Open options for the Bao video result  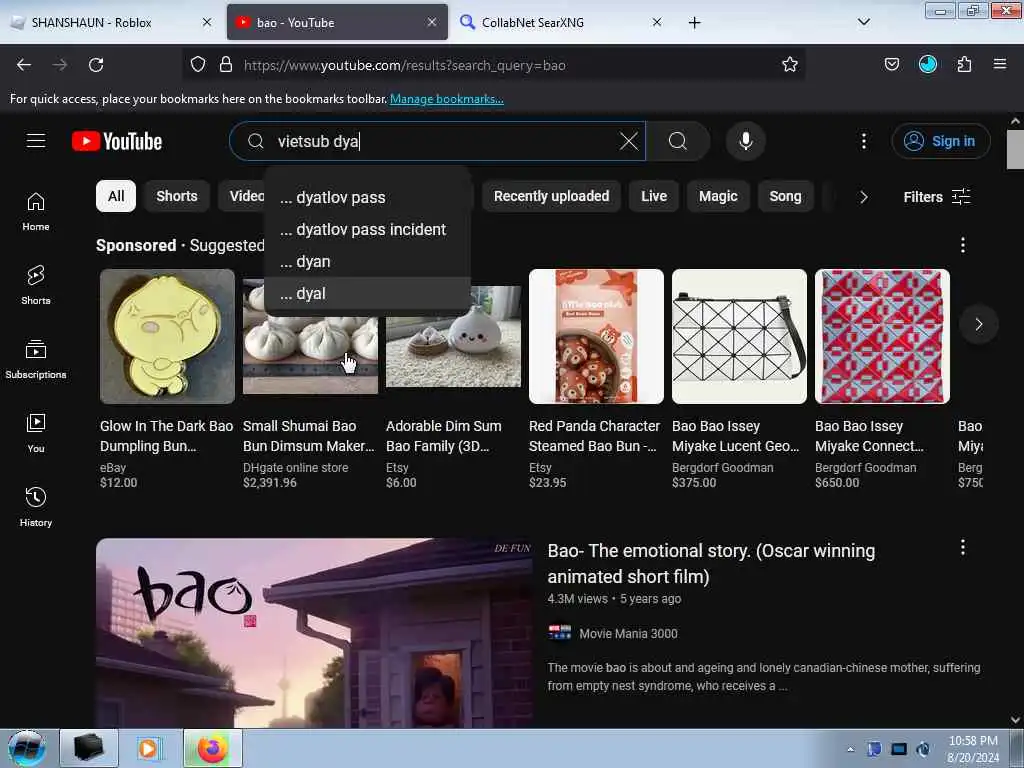pyautogui.click(x=963, y=547)
